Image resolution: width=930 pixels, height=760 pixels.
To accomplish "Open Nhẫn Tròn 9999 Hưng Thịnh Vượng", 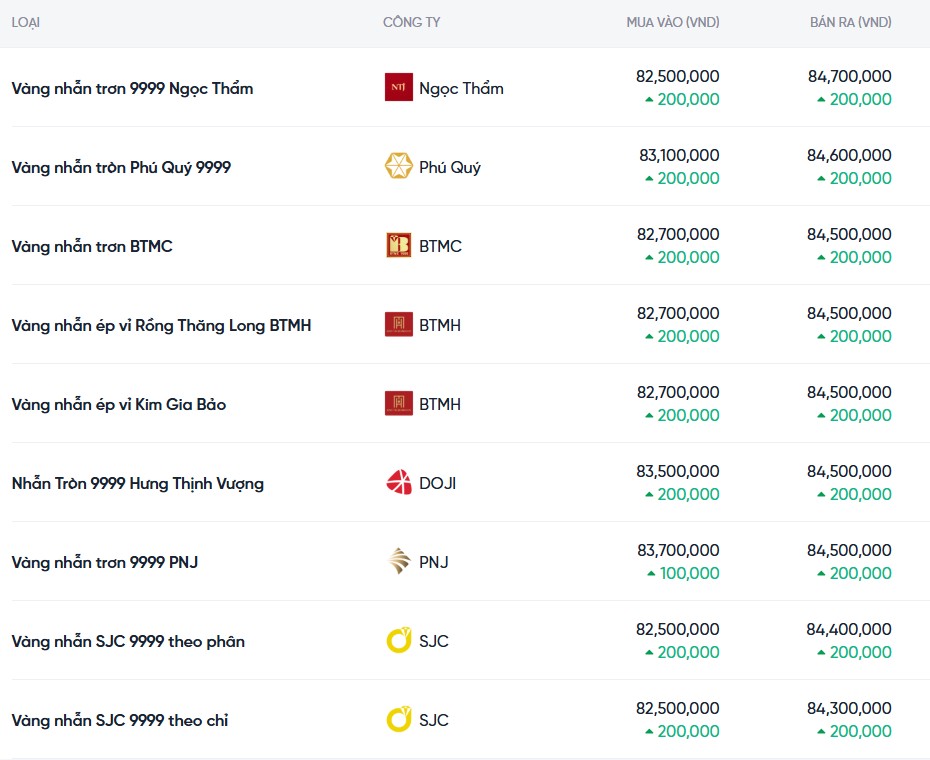I will click(137, 483).
